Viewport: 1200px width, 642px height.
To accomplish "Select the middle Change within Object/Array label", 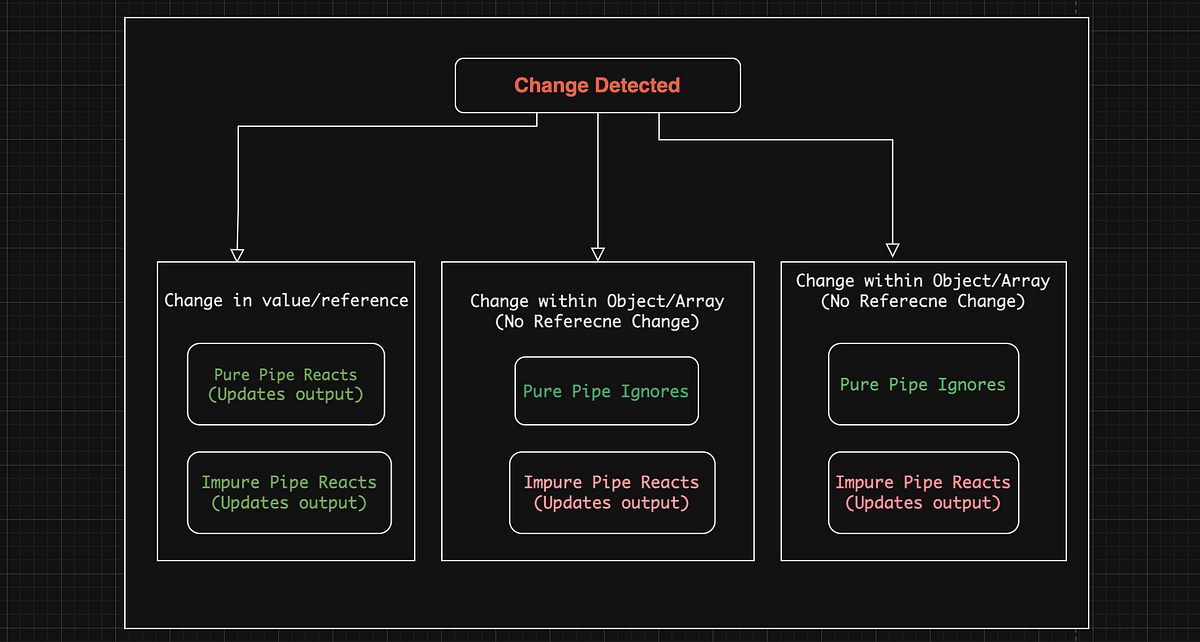I will click(x=597, y=301).
